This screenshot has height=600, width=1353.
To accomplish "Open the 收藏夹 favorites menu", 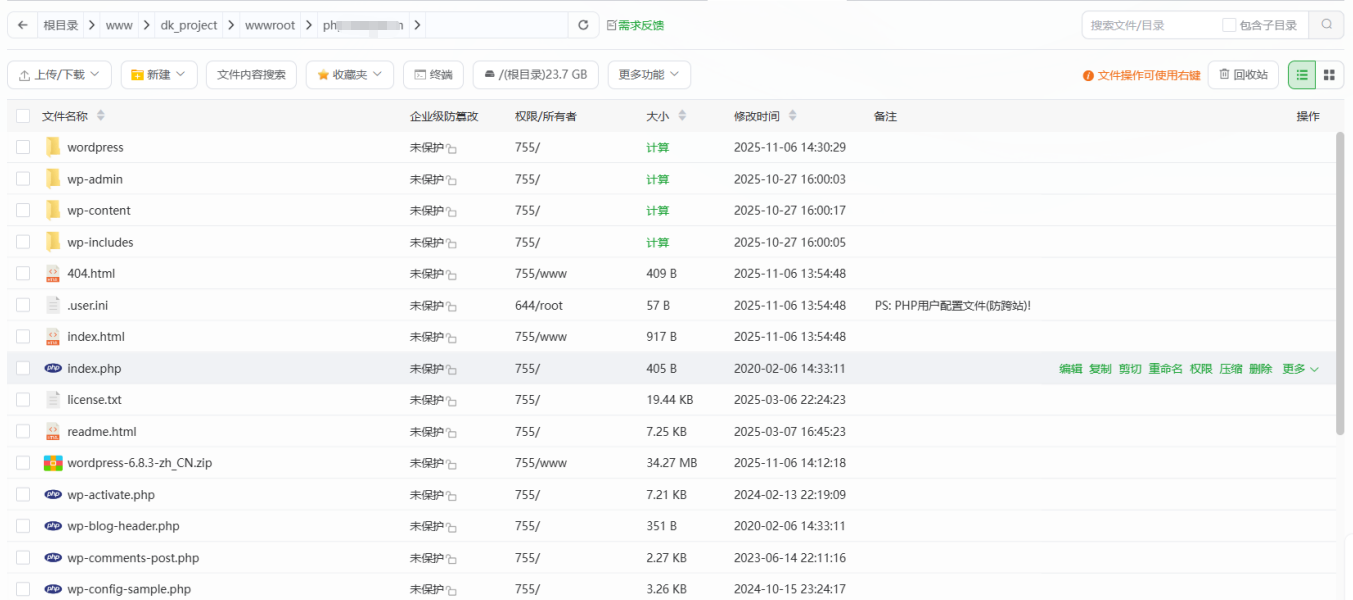I will 349,74.
